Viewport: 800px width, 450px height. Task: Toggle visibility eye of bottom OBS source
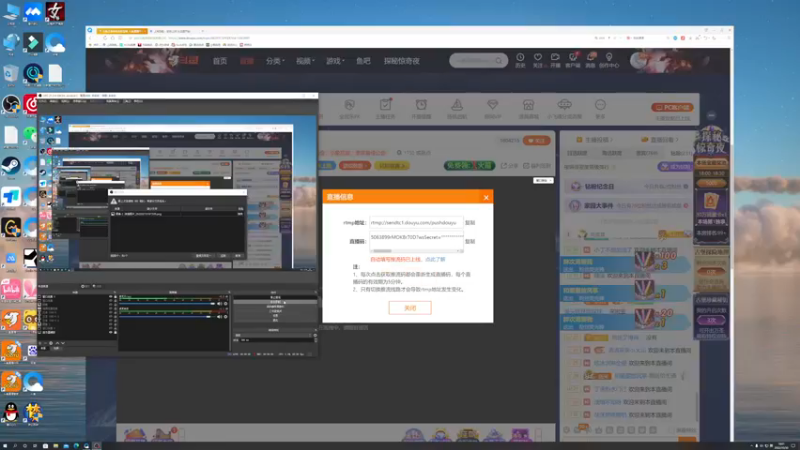coord(111,332)
